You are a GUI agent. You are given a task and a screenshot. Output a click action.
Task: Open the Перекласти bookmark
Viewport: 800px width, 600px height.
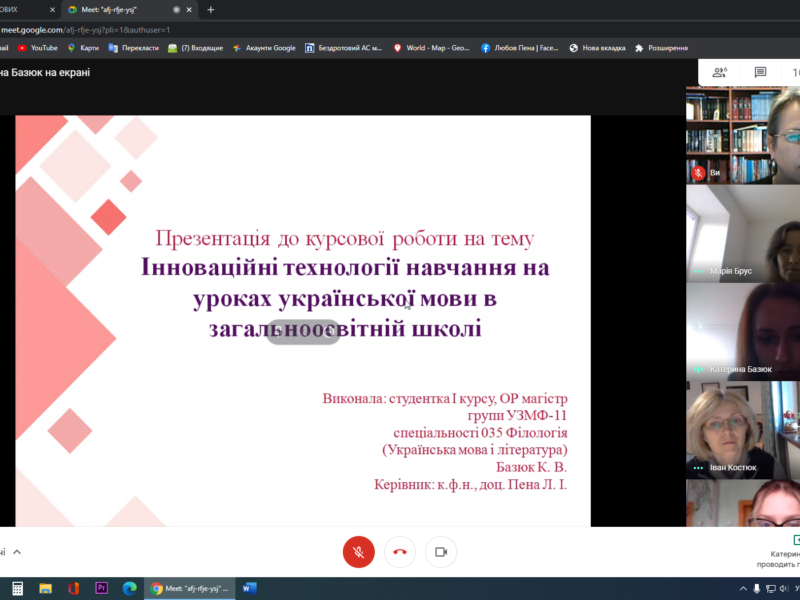[133, 47]
